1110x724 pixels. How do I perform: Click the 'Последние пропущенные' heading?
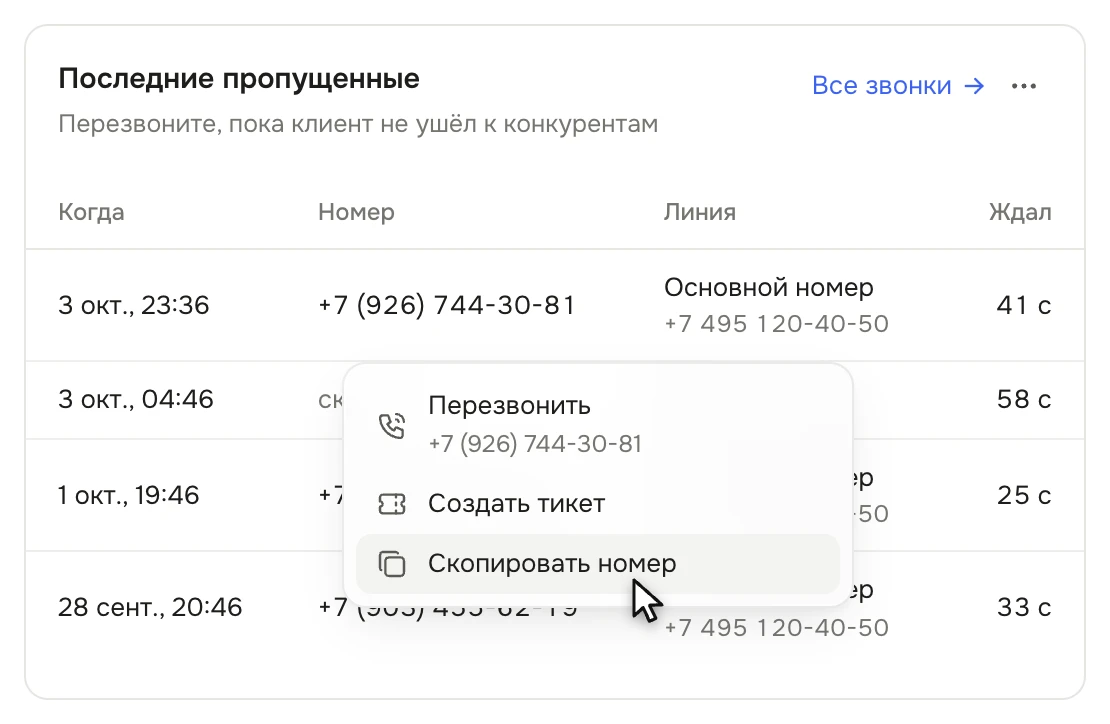pyautogui.click(x=239, y=79)
